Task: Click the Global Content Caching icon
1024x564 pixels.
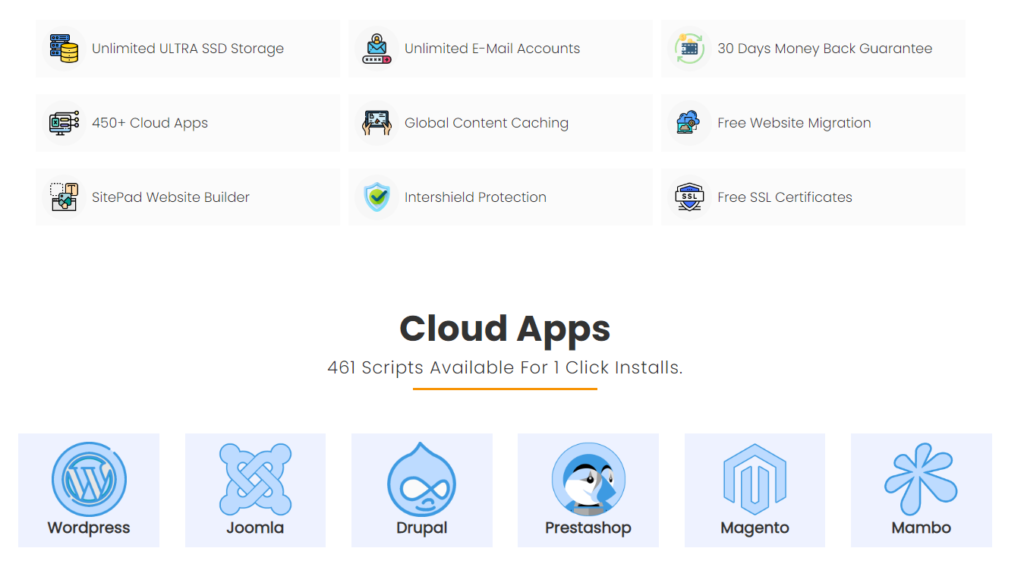Action: pyautogui.click(x=377, y=123)
